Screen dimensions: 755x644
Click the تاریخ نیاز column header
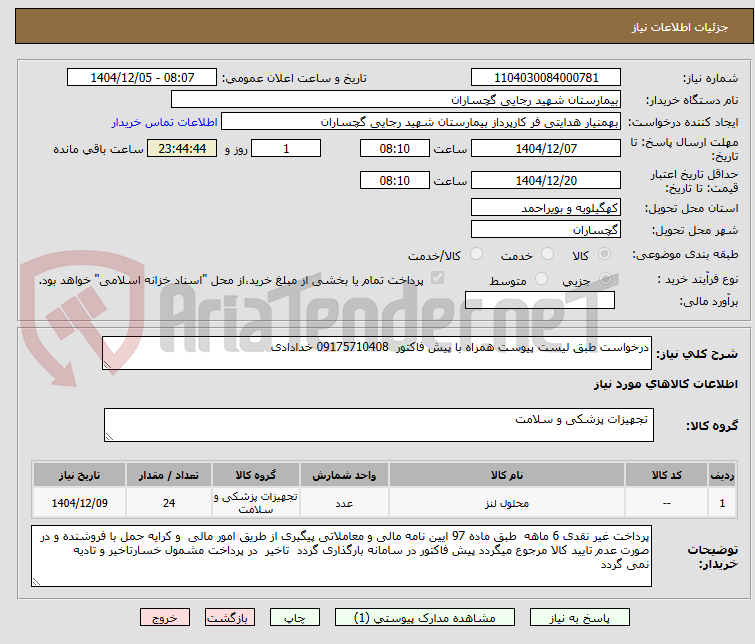pos(79,475)
